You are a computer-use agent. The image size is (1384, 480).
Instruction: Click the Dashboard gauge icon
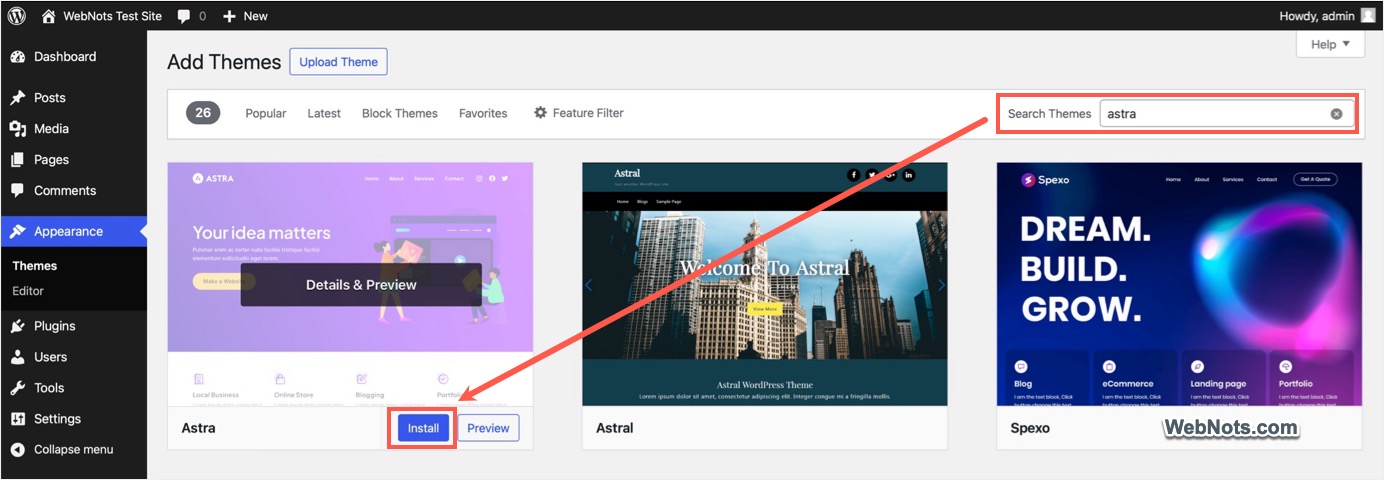point(17,57)
